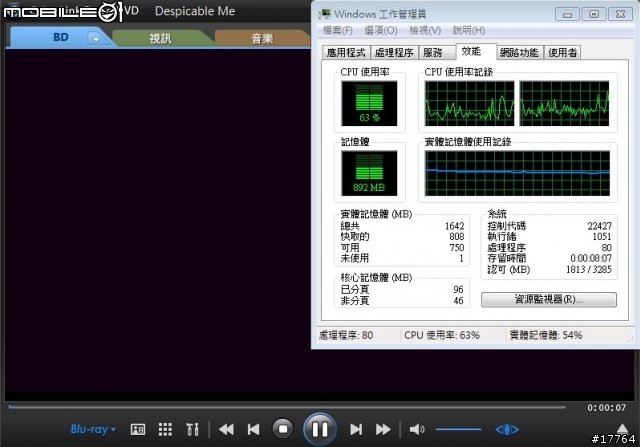The width and height of the screenshot is (640, 447).
Task: Mute the player volume speaker icon
Action: 417,429
